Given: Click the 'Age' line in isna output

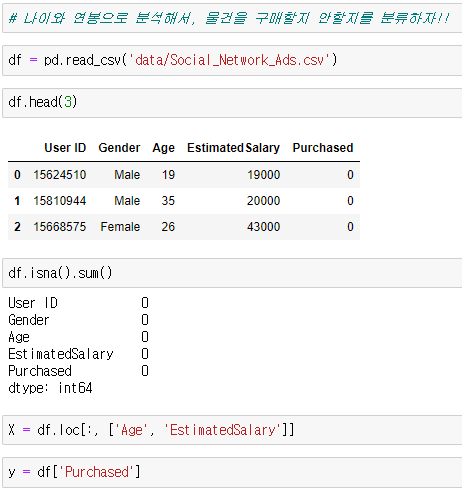Looking at the screenshot, I should pos(78,337).
